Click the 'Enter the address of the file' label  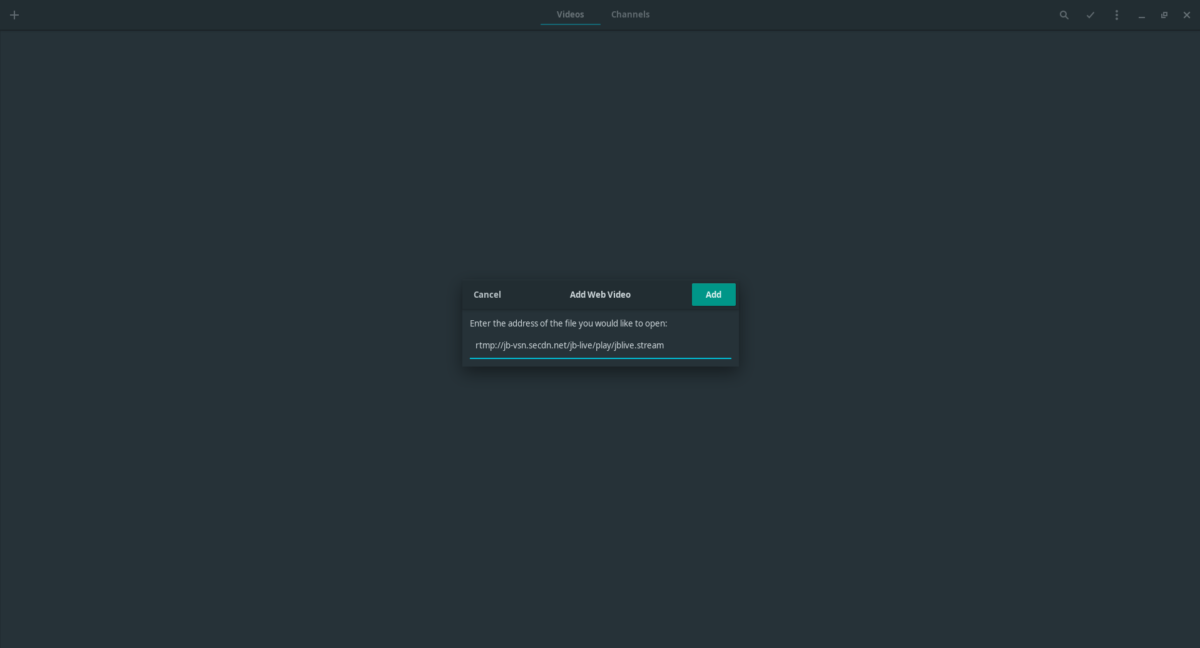coord(568,323)
